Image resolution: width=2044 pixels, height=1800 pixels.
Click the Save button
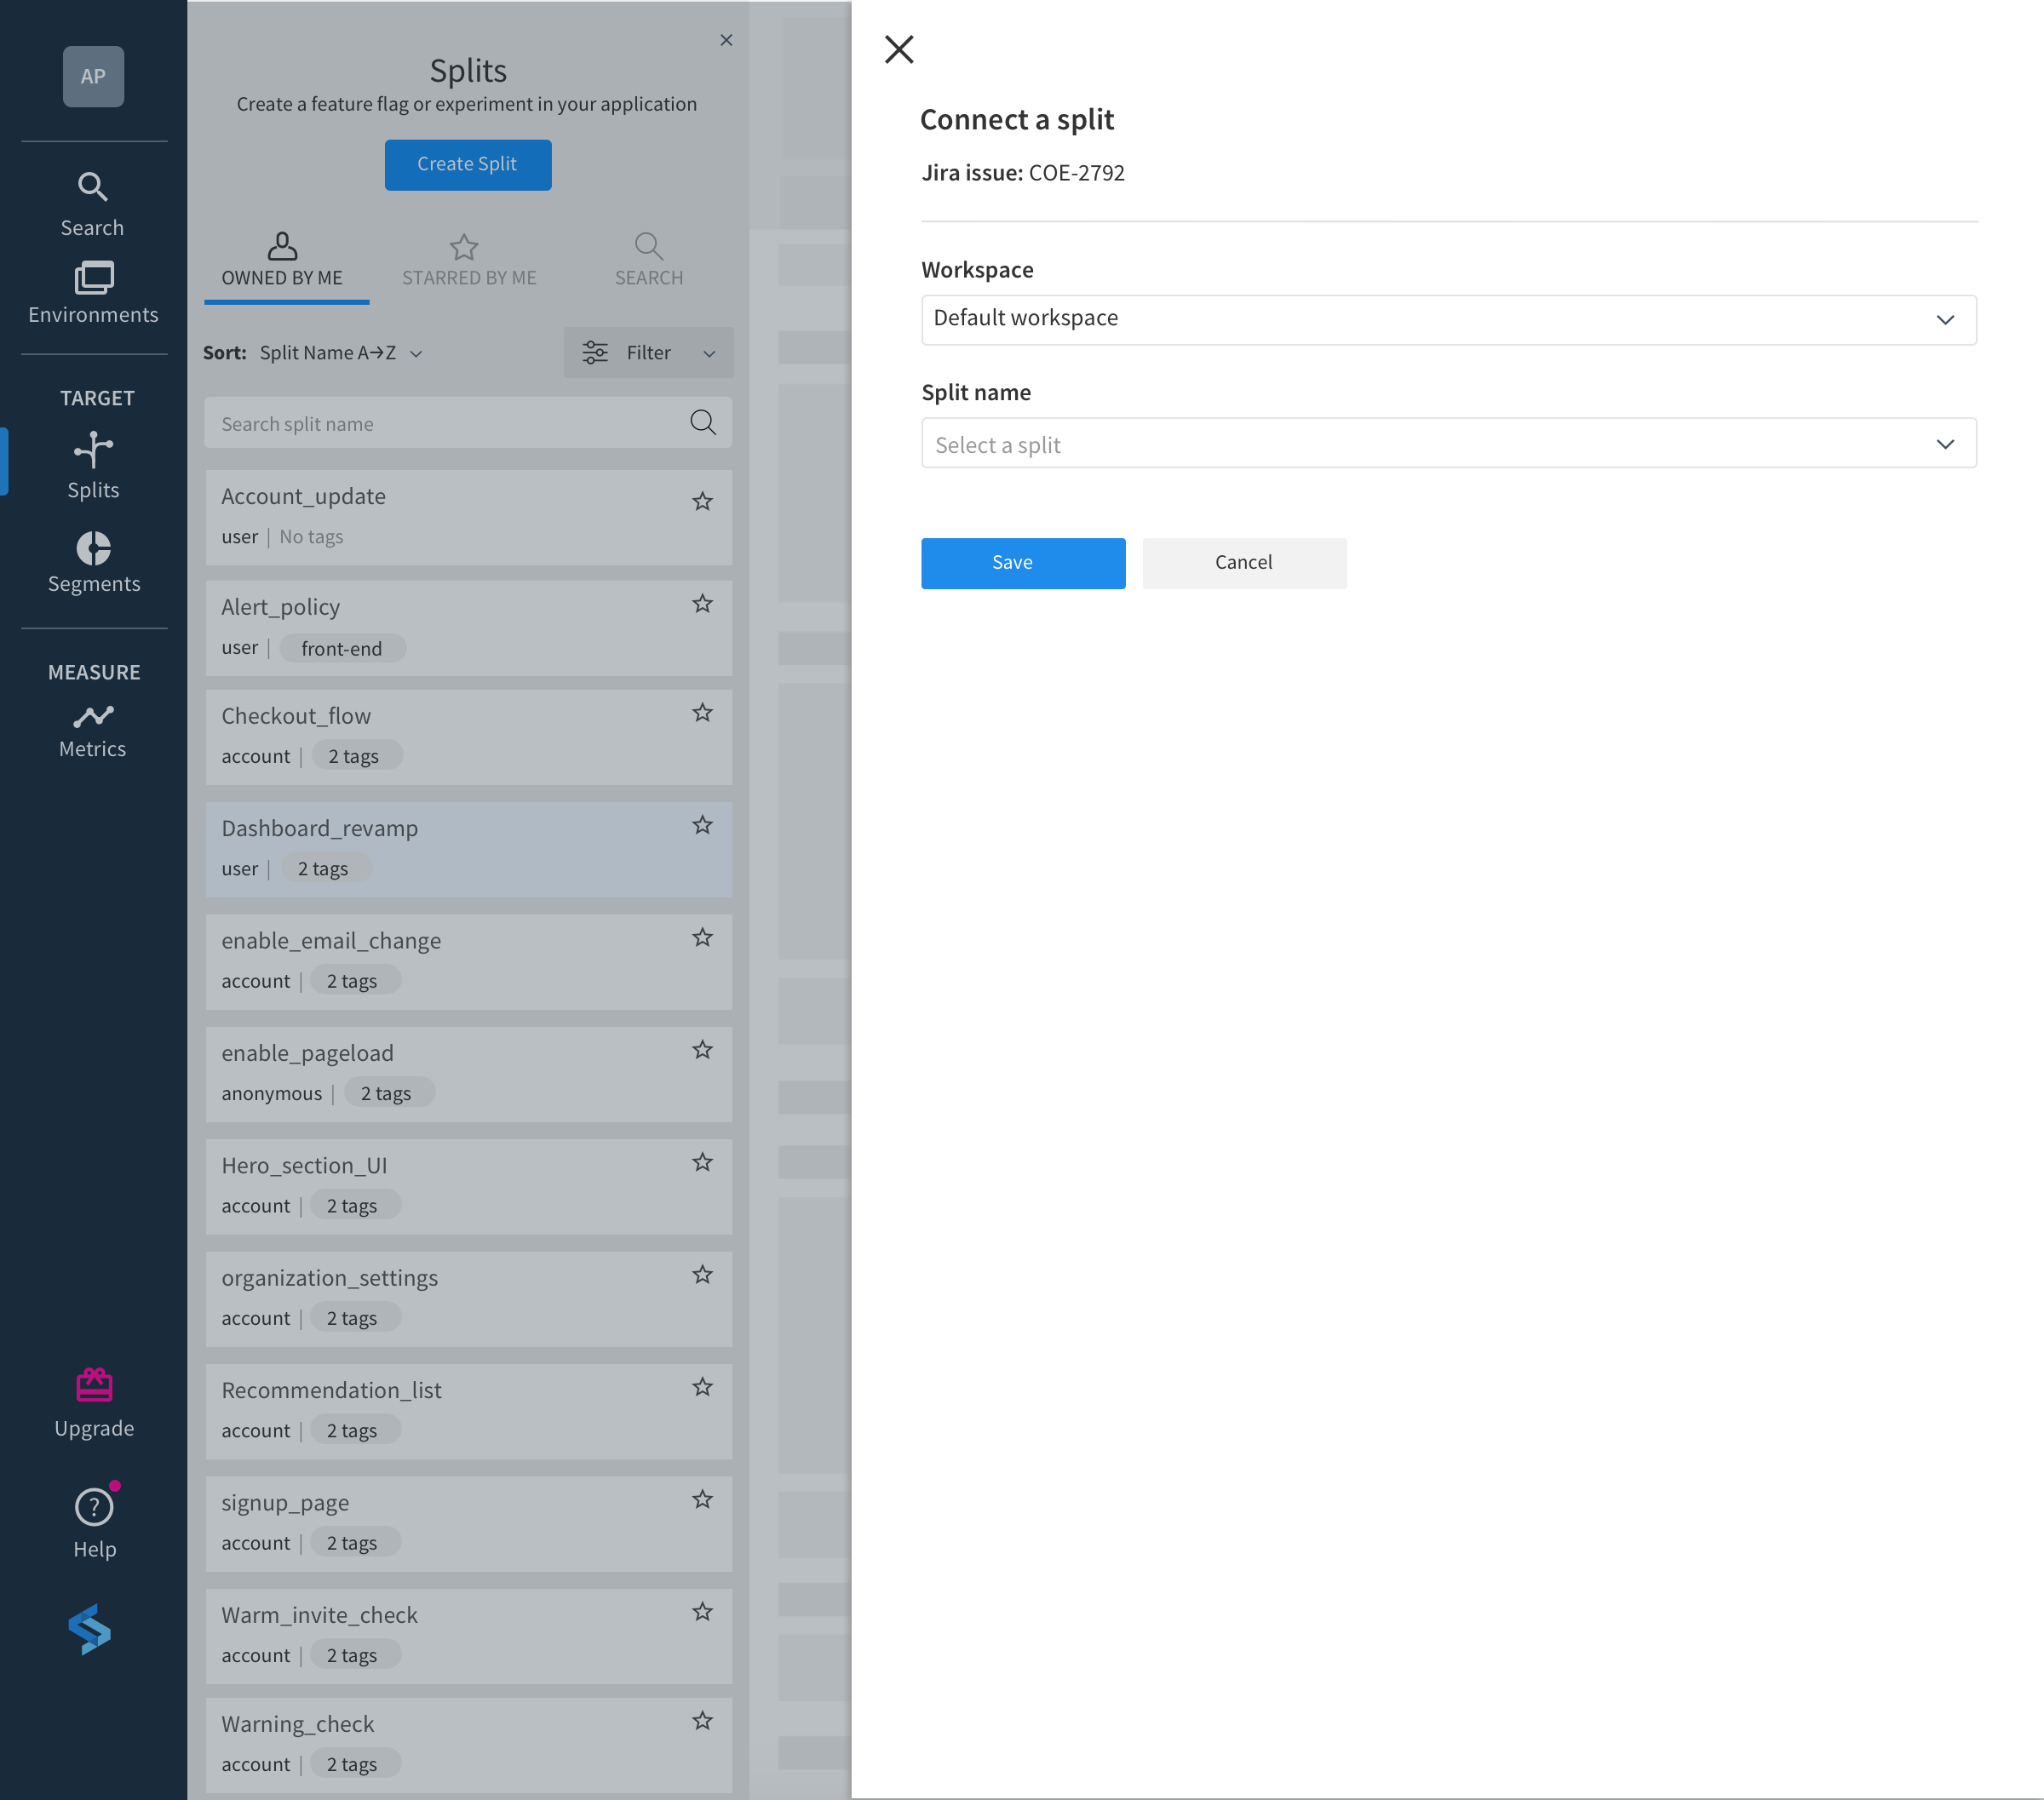click(1012, 561)
